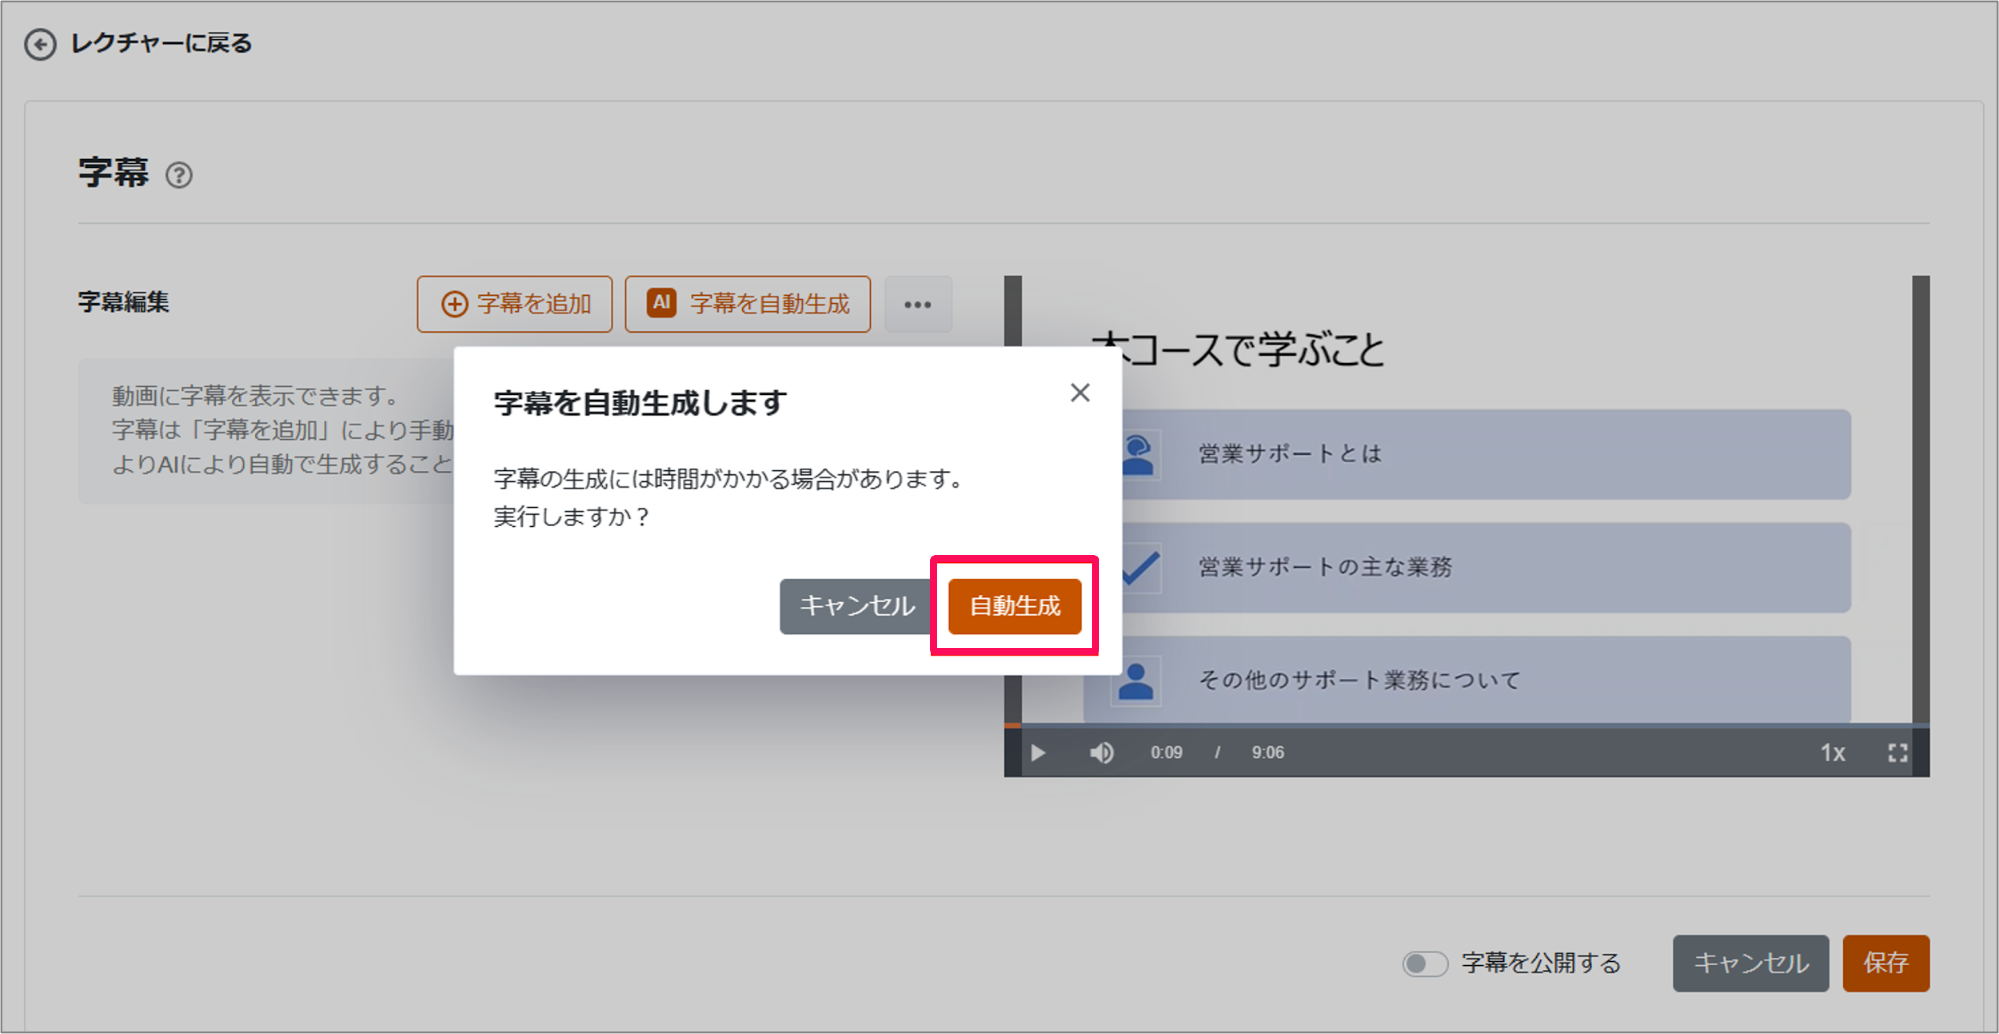Open the レクチャーに戻る link

(161, 44)
